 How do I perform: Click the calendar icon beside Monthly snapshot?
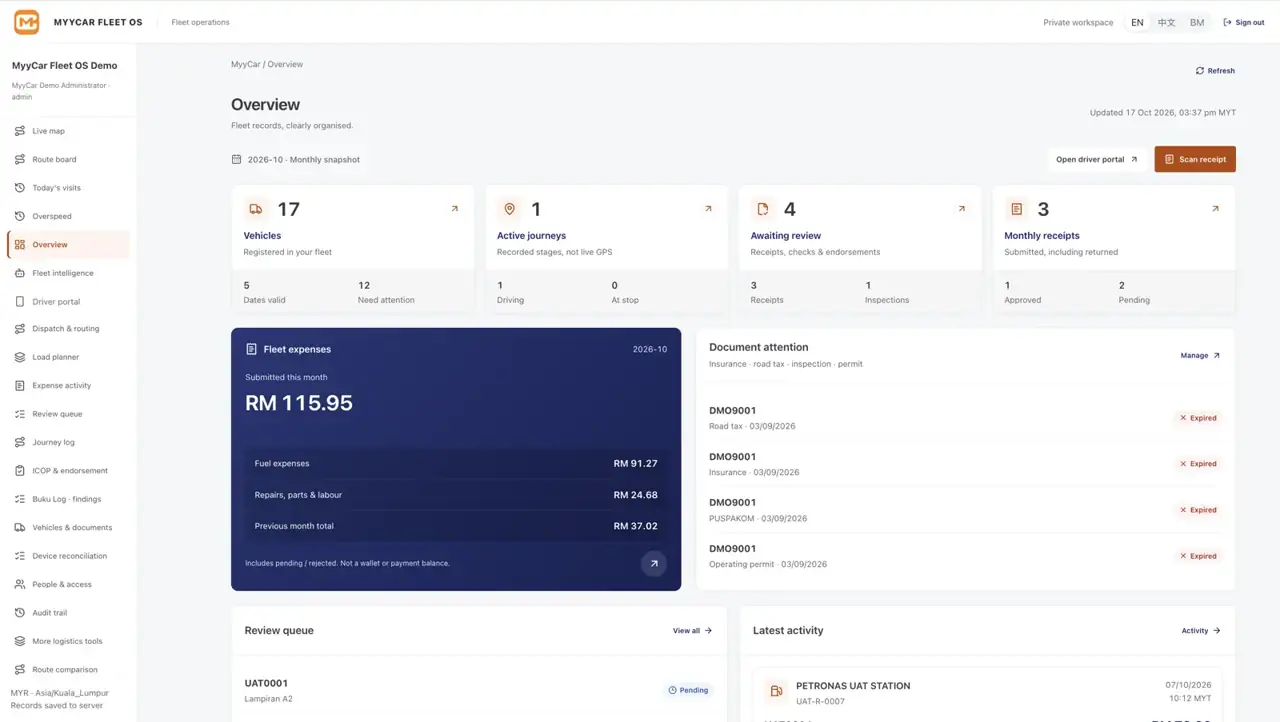click(x=237, y=159)
